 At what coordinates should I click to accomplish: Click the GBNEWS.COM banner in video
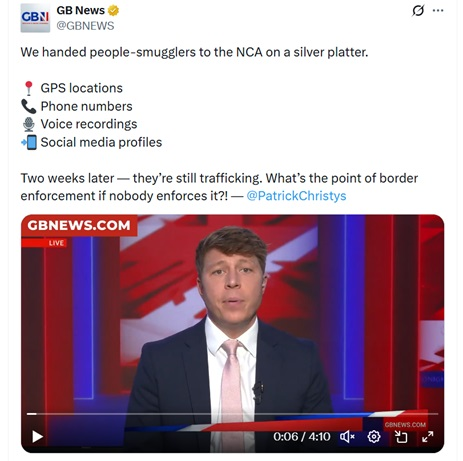pyautogui.click(x=79, y=225)
